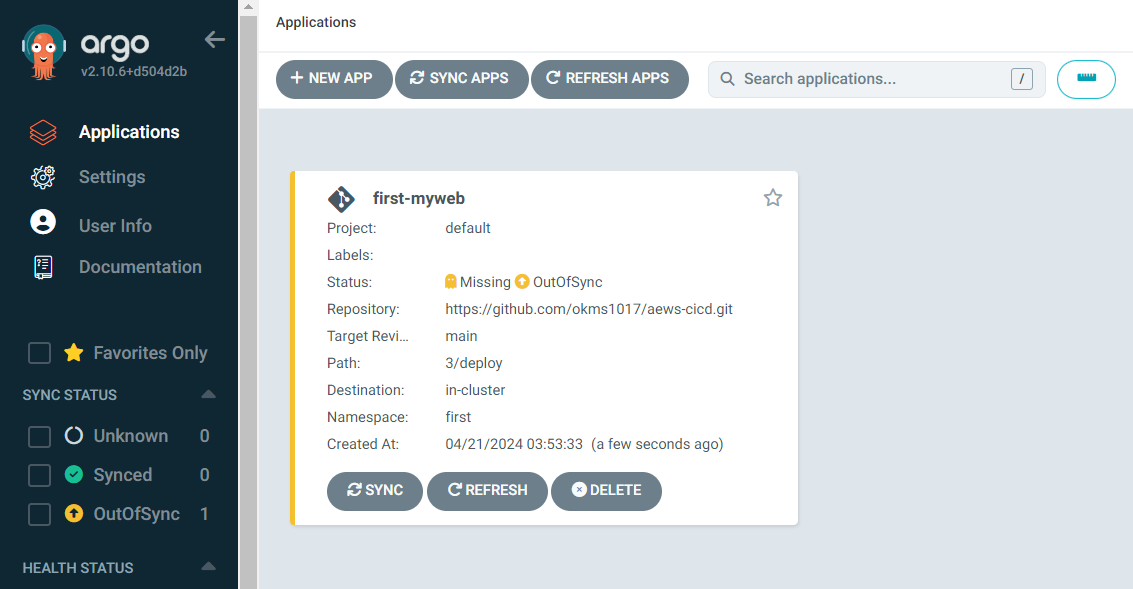1133x589 pixels.
Task: Enable the Favorites Only checkbox
Action: tap(39, 353)
